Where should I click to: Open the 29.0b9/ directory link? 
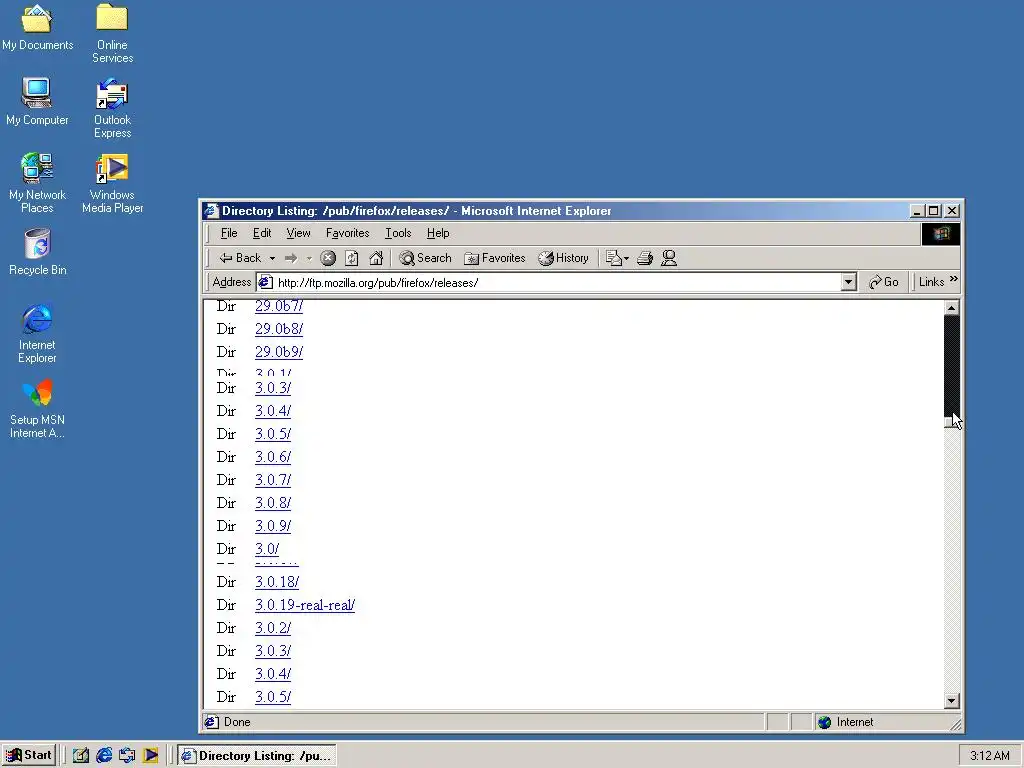coord(279,352)
